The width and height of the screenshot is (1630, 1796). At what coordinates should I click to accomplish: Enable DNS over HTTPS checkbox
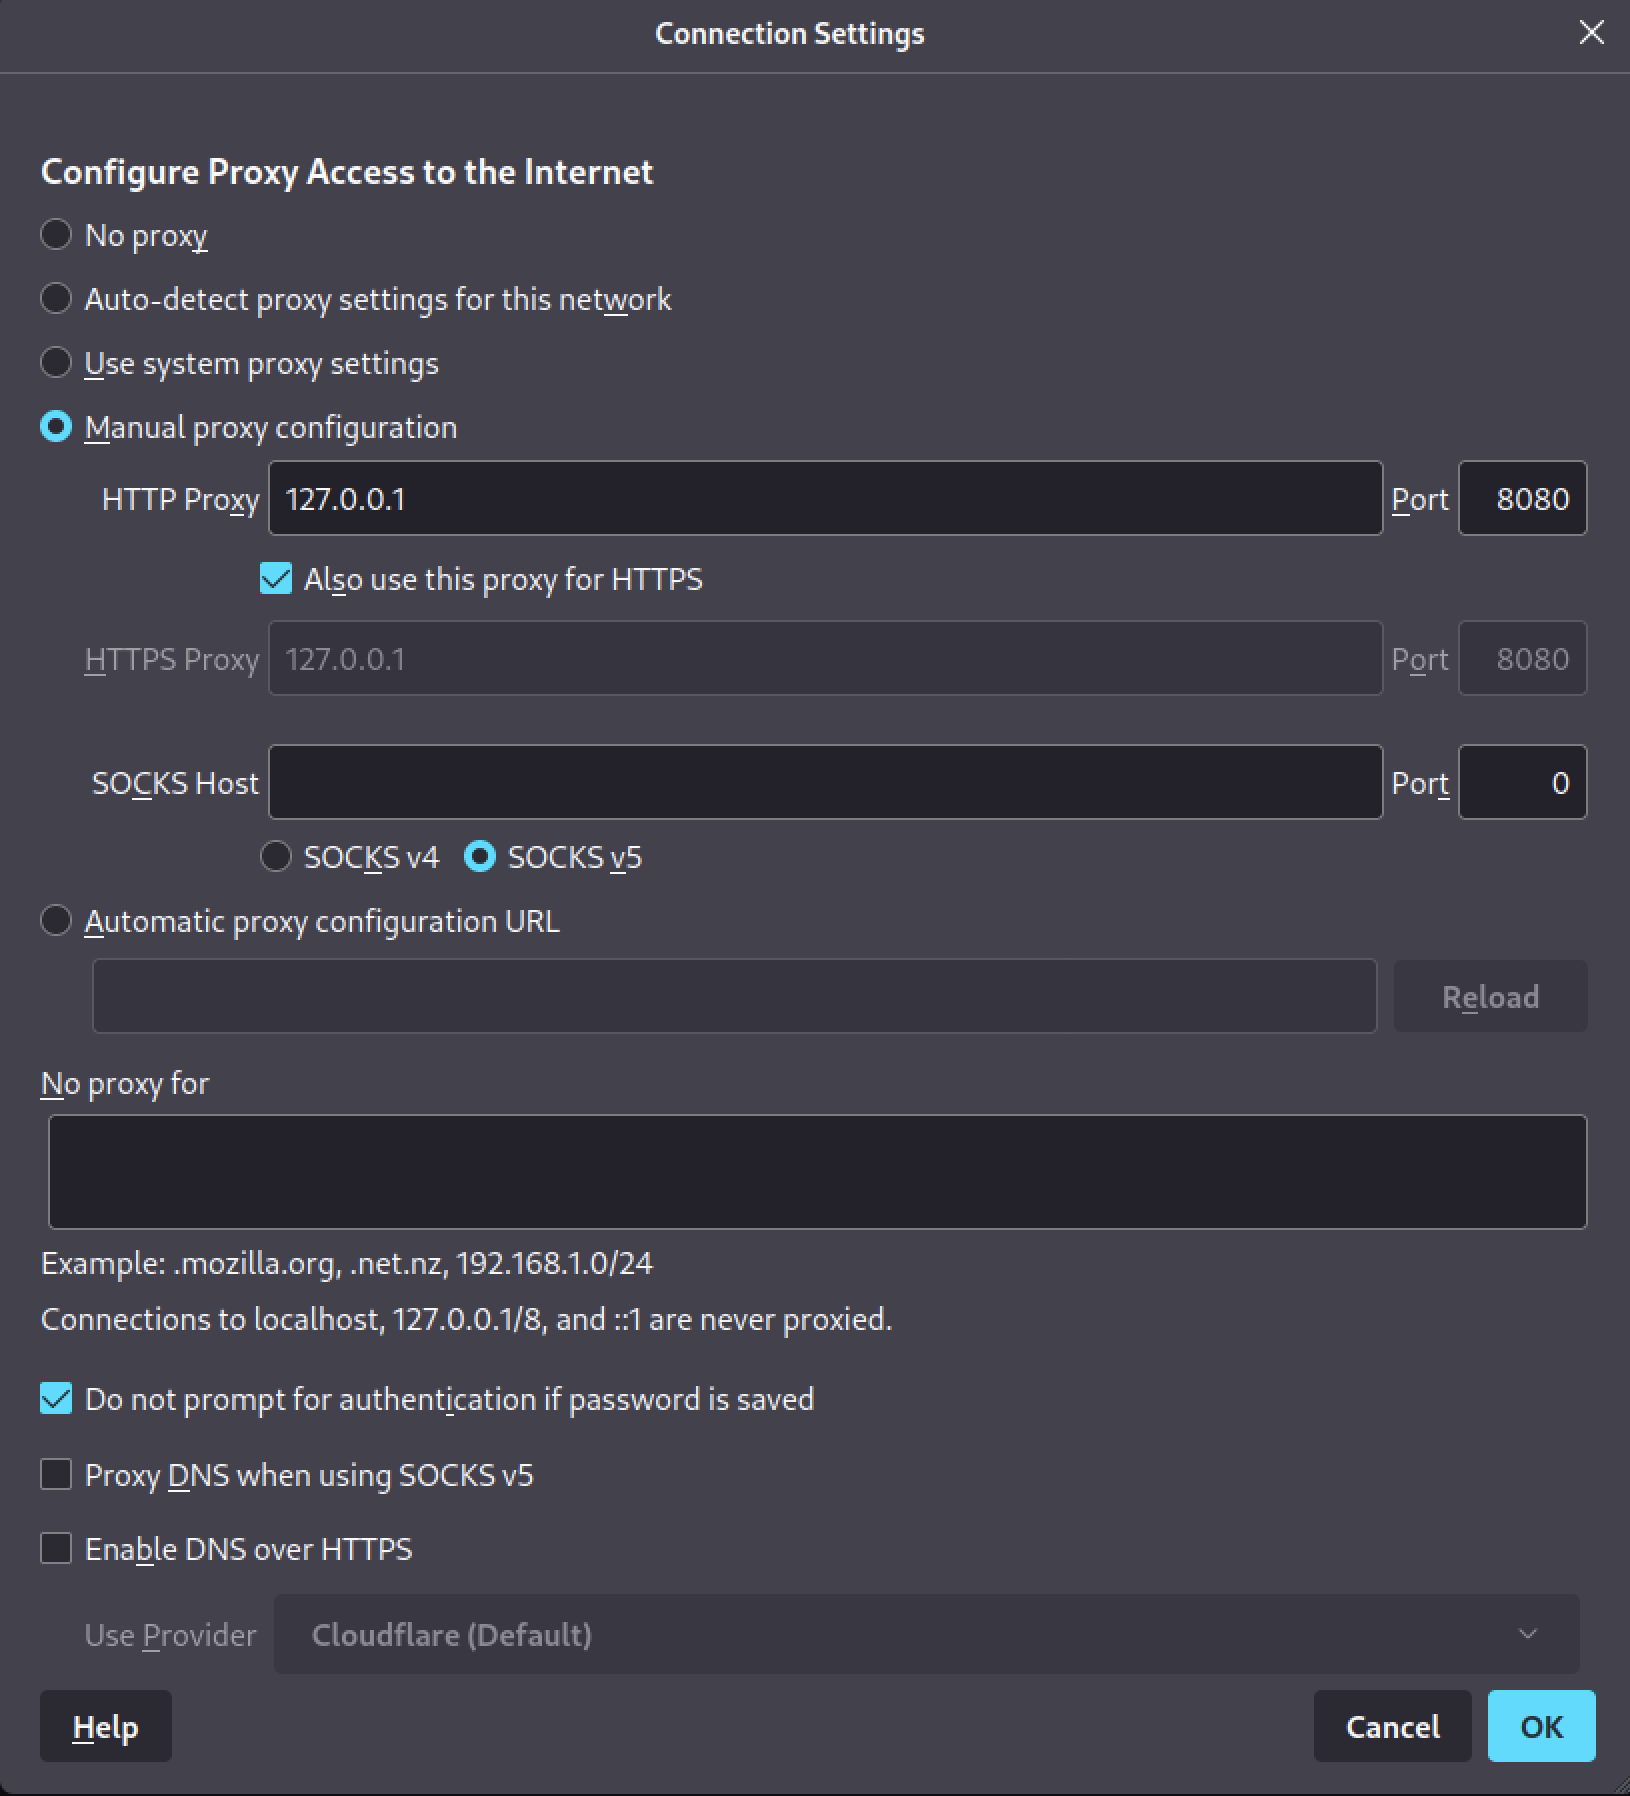coord(56,1549)
